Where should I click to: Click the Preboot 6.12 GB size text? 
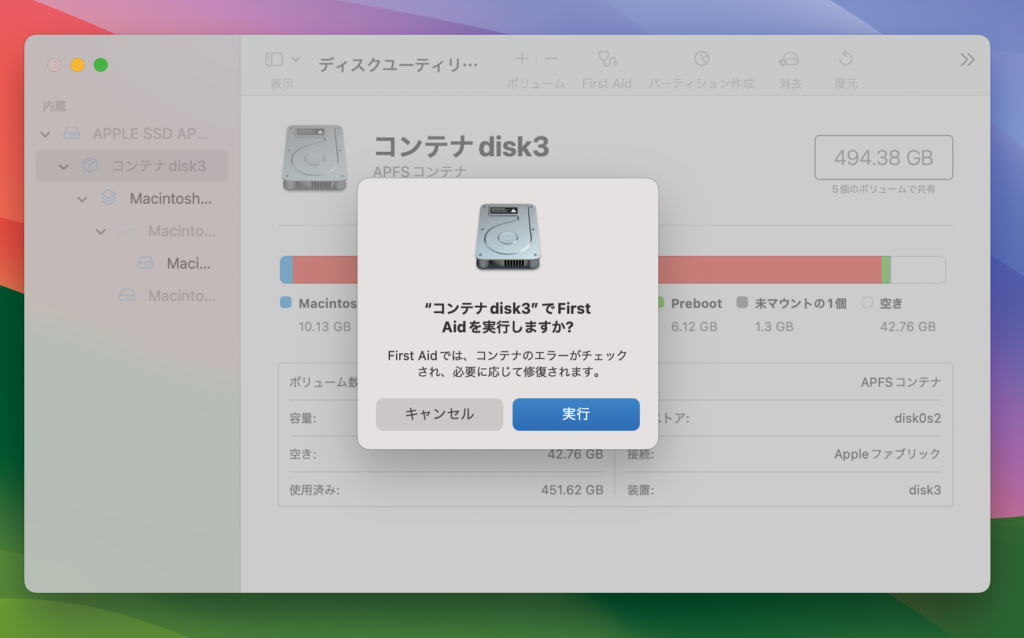click(694, 327)
